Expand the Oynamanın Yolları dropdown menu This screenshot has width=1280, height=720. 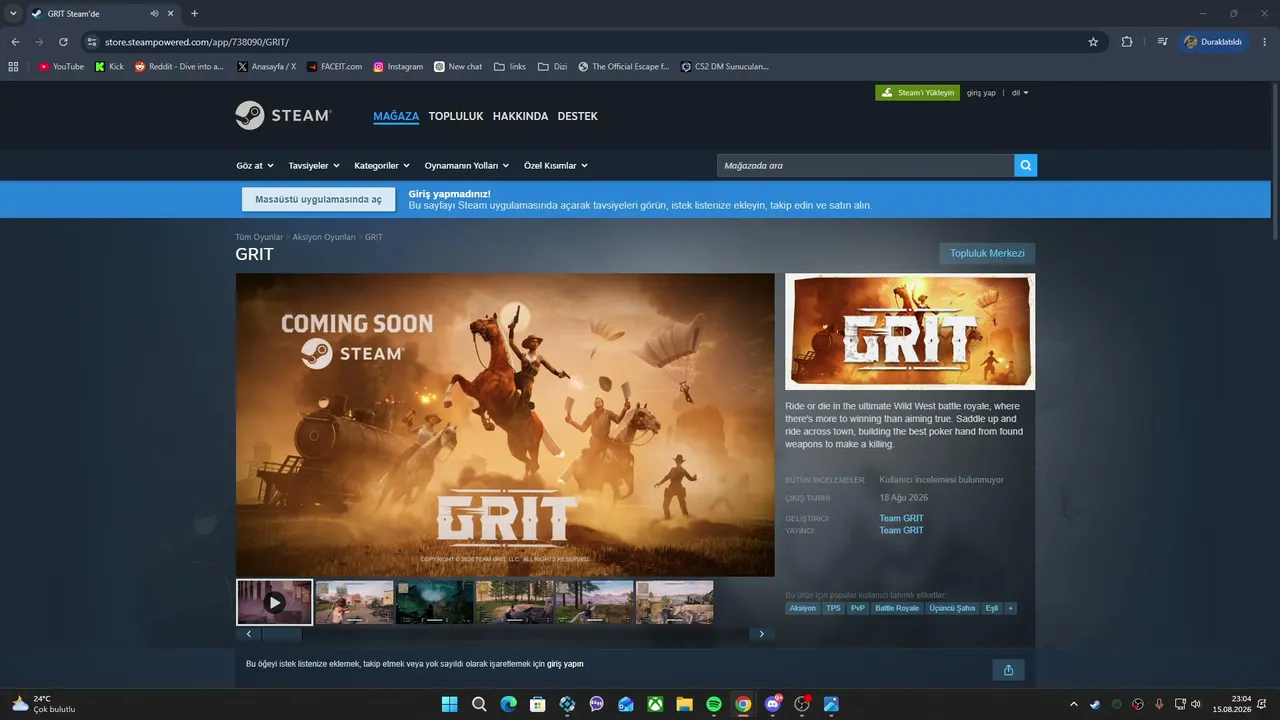[467, 166]
